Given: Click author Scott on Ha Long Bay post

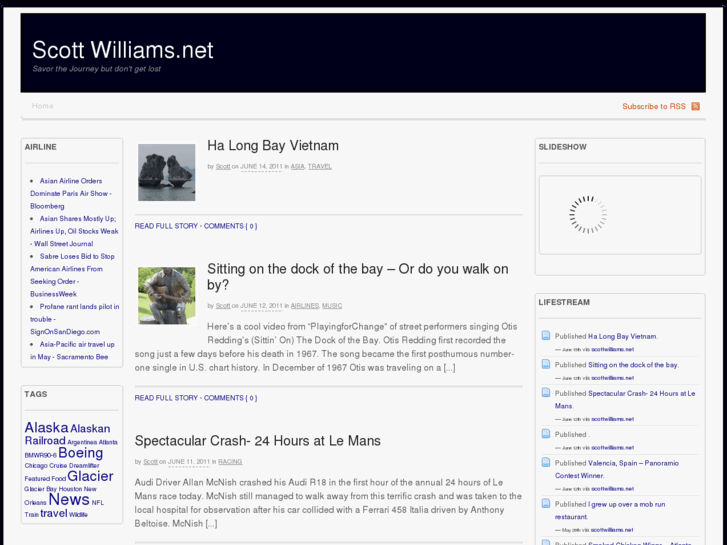Looking at the screenshot, I should pyautogui.click(x=223, y=167).
